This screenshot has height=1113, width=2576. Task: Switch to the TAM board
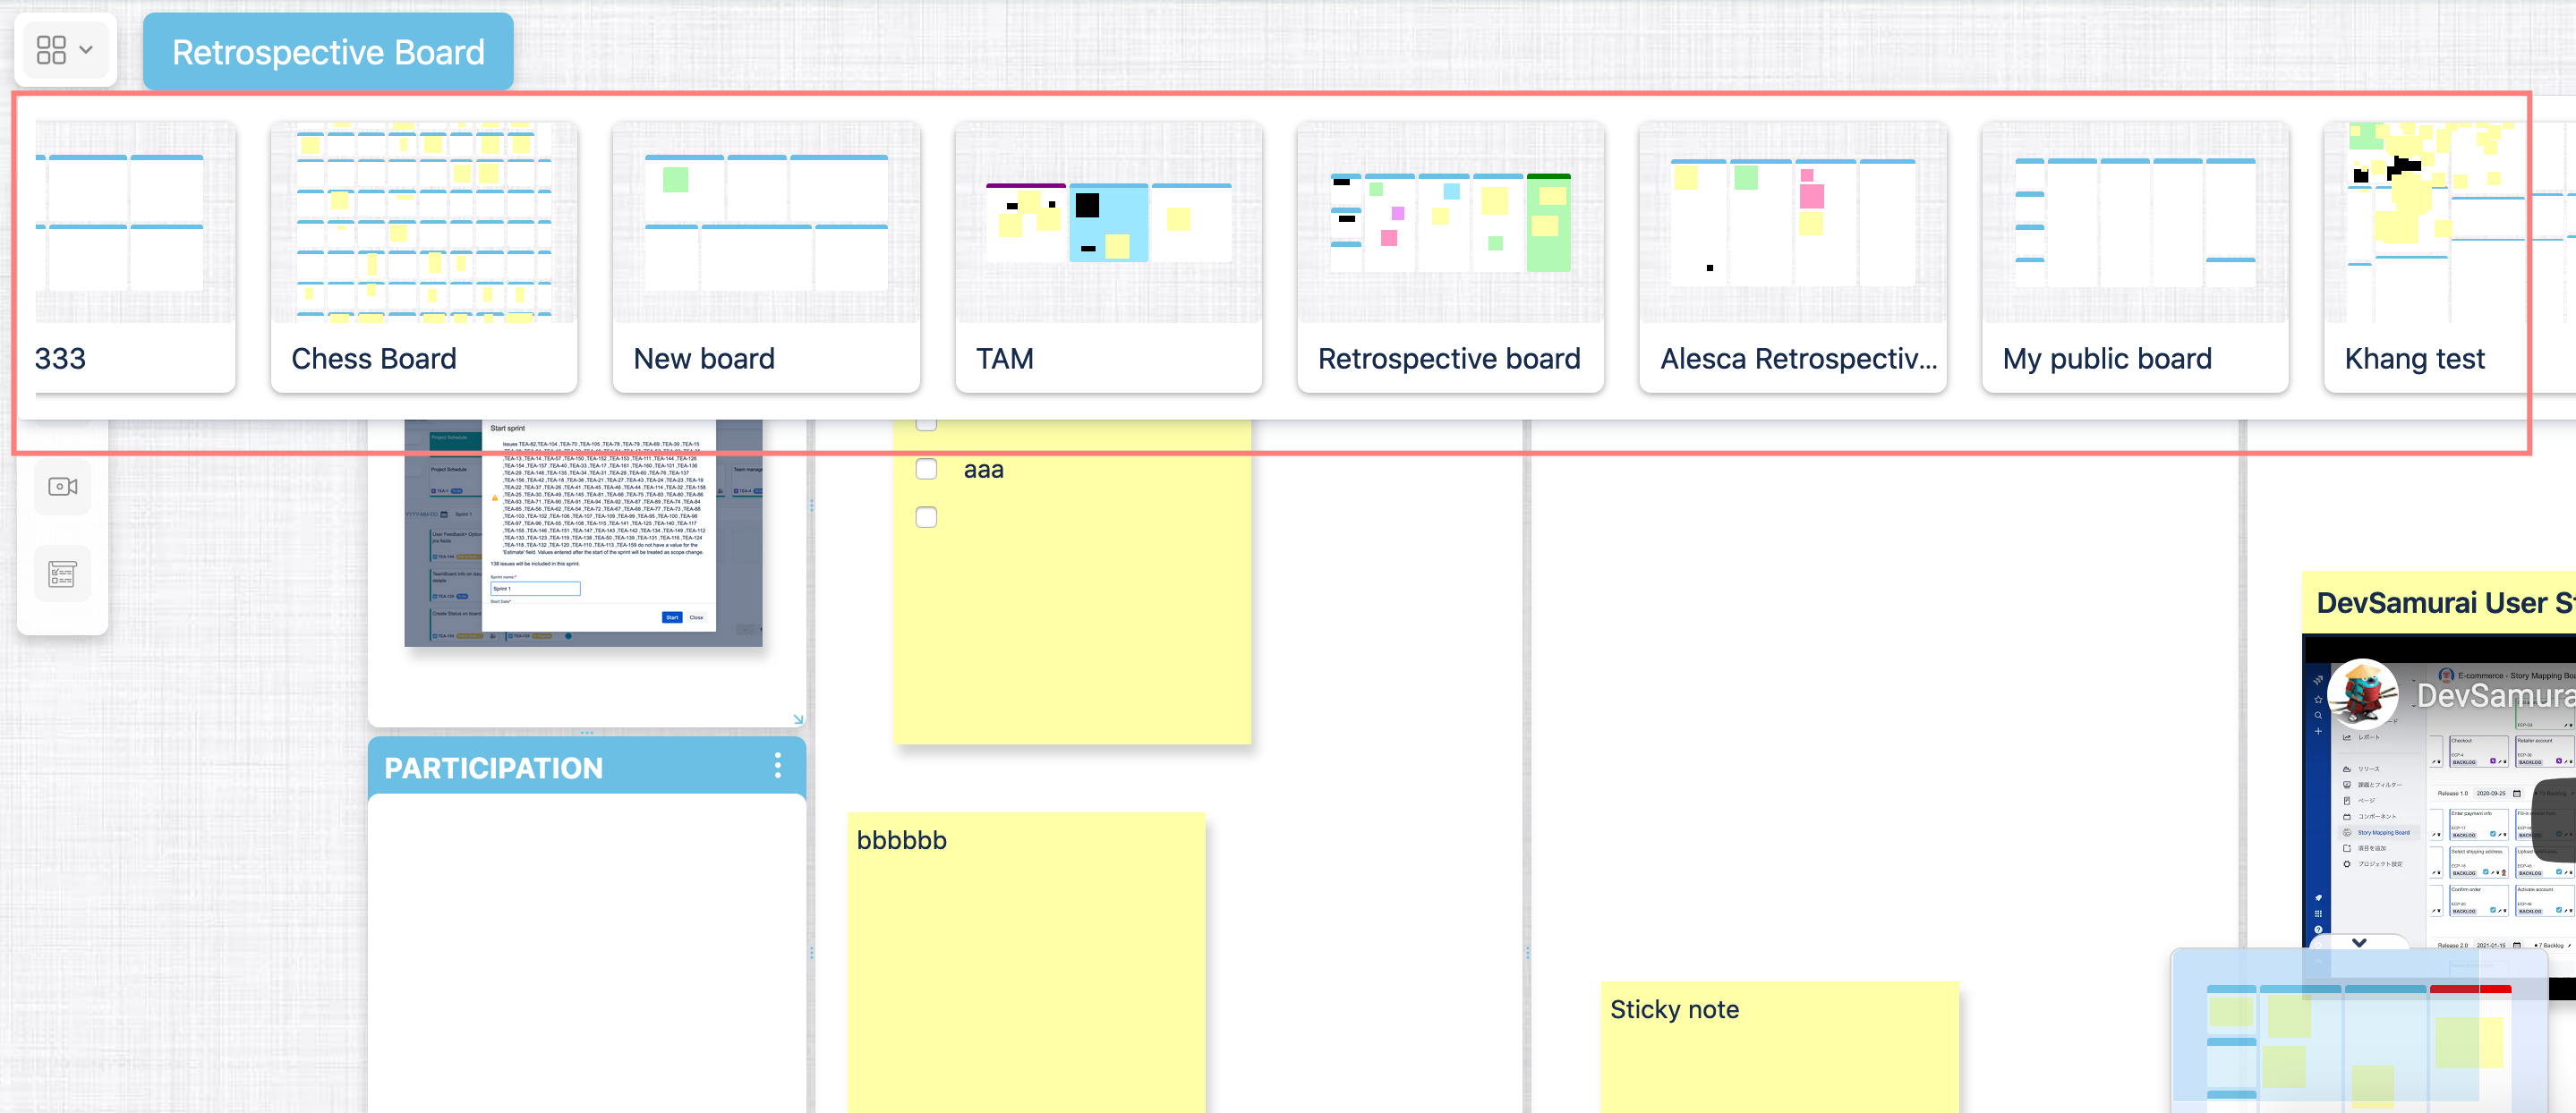pos(1107,257)
